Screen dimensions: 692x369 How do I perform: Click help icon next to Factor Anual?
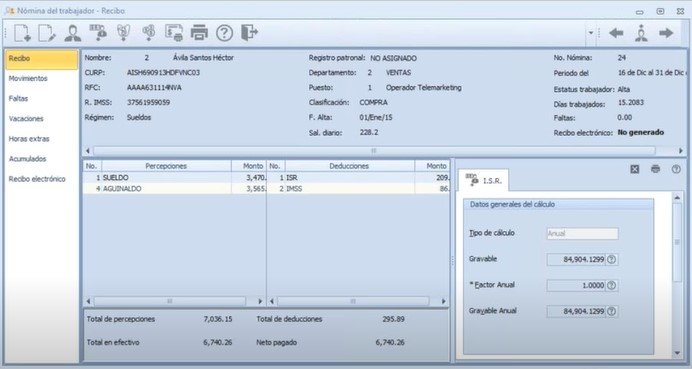611,286
